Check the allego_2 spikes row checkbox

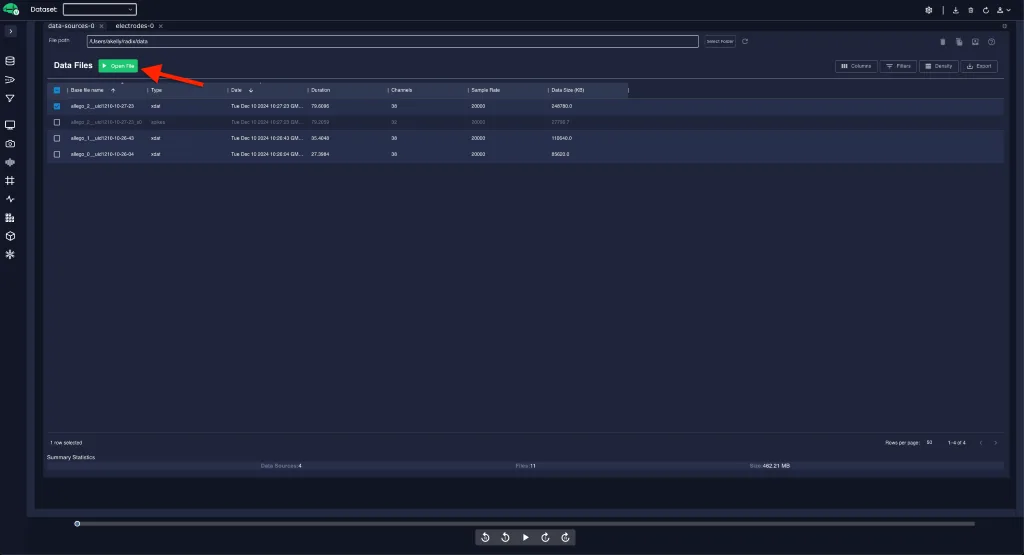[57, 122]
